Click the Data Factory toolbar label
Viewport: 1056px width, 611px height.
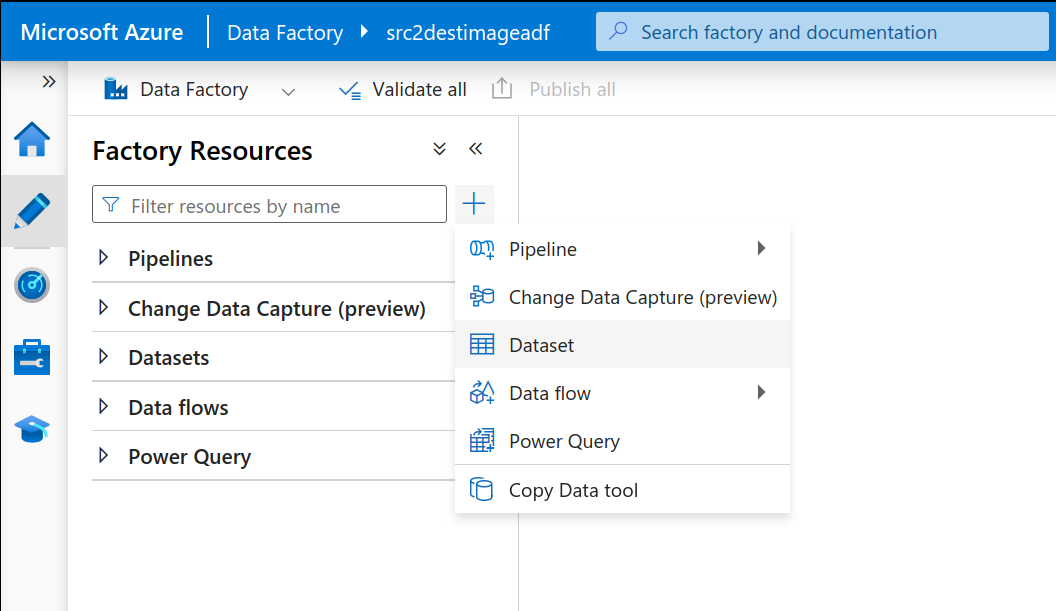[194, 90]
